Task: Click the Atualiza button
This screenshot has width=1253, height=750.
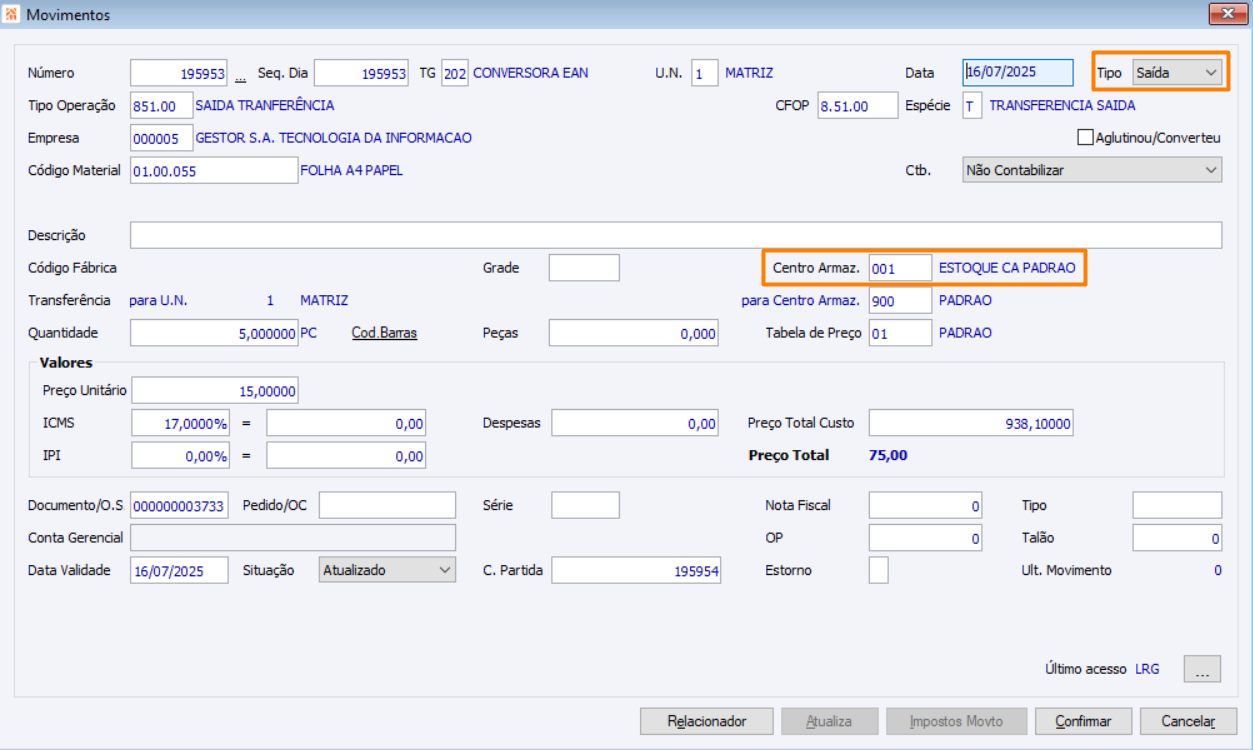Action: pos(829,721)
